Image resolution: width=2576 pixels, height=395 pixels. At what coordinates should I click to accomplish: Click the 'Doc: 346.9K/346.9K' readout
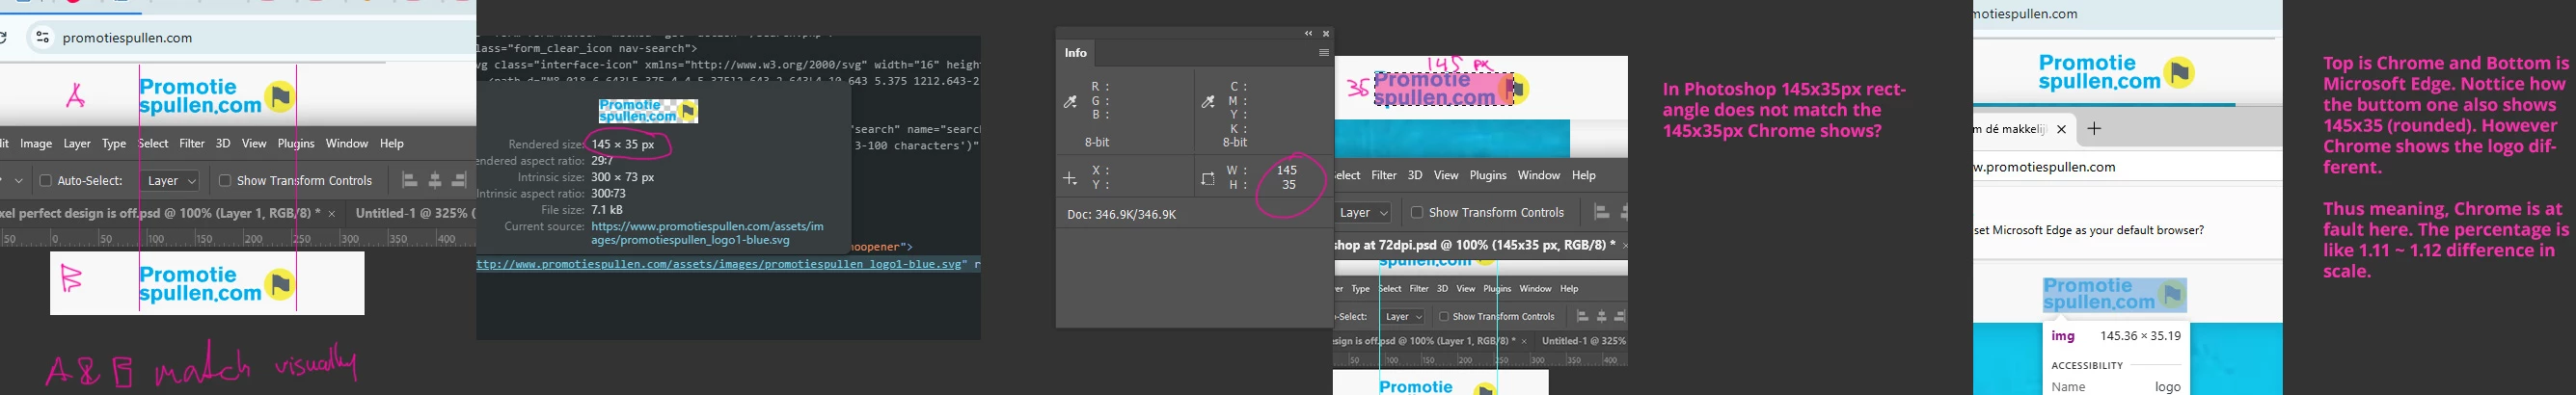1121,215
